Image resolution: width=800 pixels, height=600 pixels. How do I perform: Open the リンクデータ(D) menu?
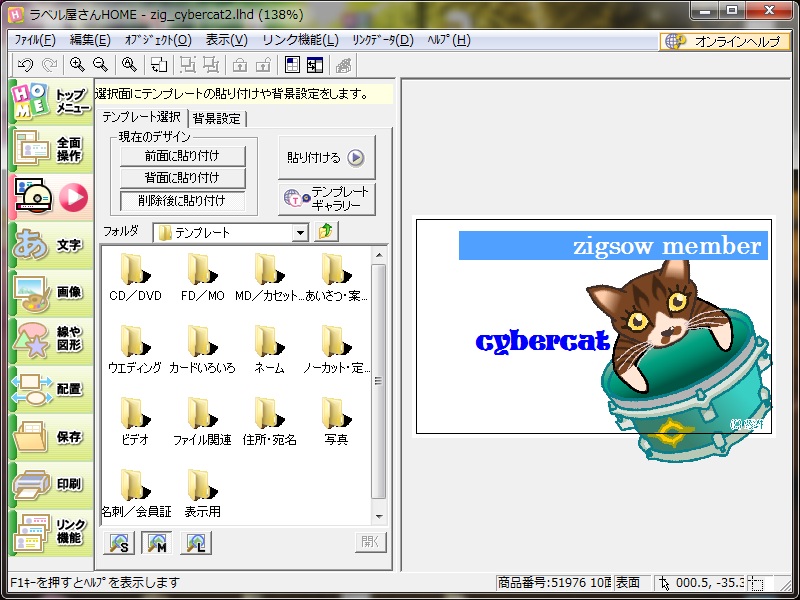click(x=383, y=40)
